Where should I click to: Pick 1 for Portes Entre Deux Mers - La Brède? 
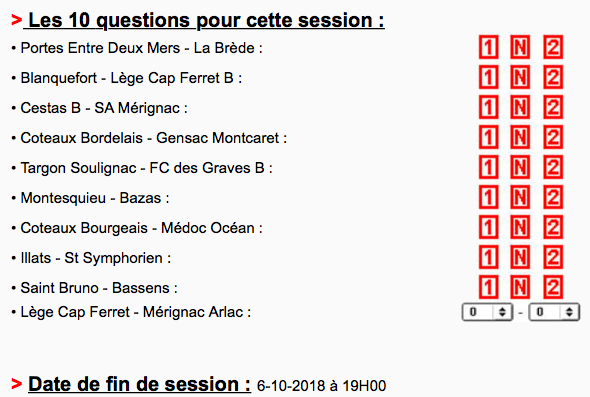tap(488, 47)
